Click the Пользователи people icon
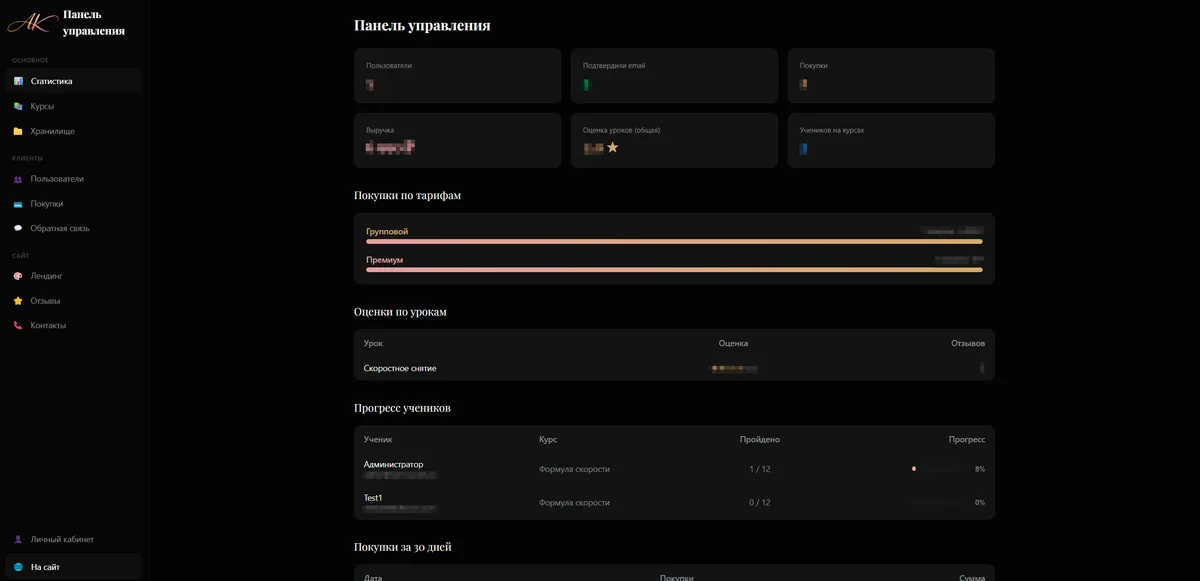Viewport: 1200px width, 581px height. [18, 179]
